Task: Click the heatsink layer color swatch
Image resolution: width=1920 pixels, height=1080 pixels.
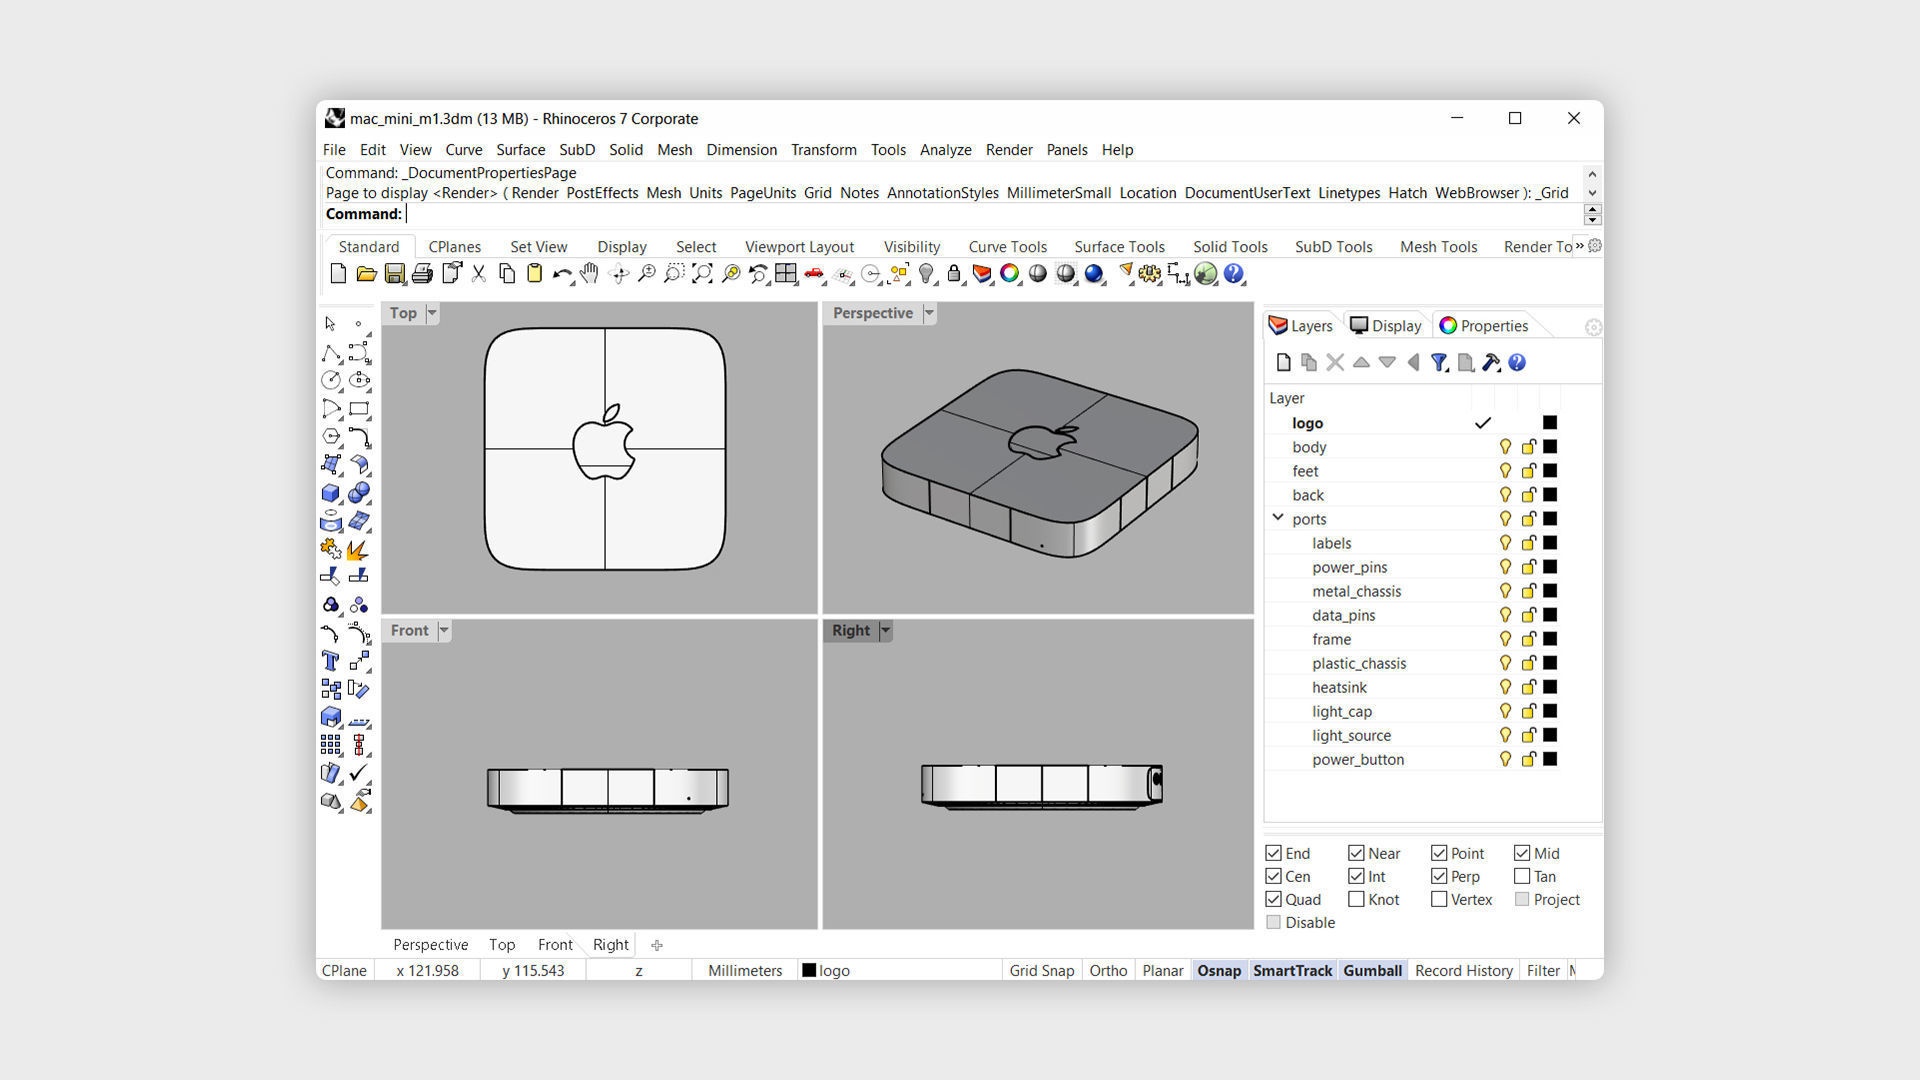Action: coord(1550,687)
